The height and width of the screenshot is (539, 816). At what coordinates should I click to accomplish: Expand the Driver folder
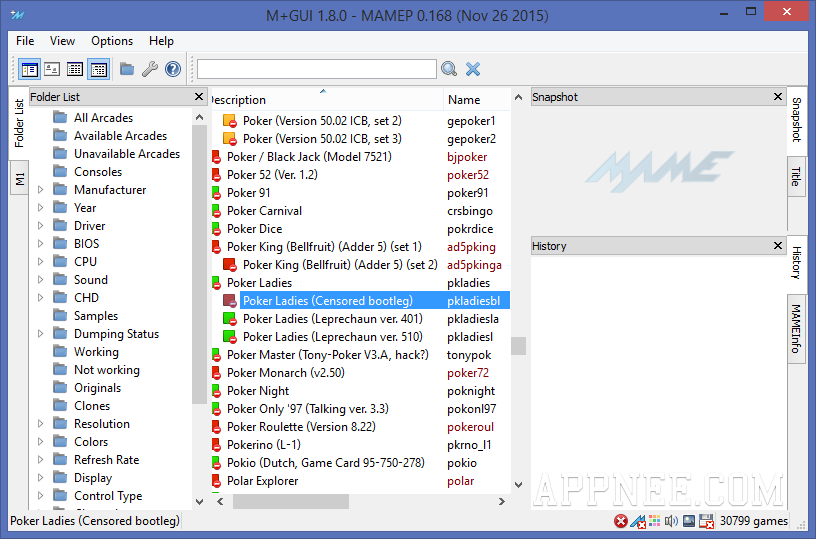pos(40,226)
